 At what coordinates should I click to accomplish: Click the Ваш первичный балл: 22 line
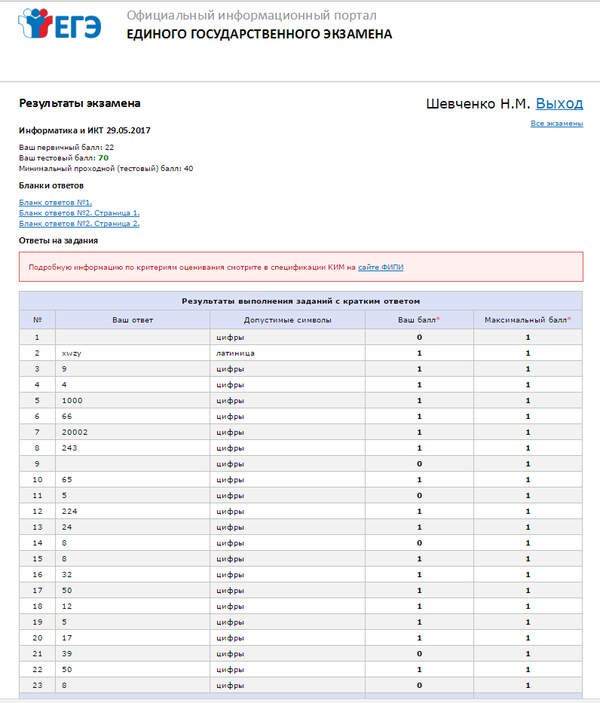[66, 147]
